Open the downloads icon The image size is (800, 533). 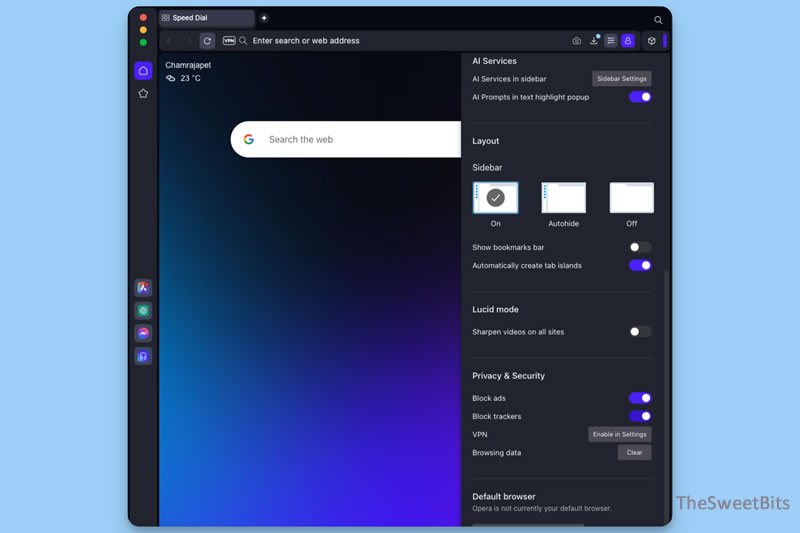(594, 40)
